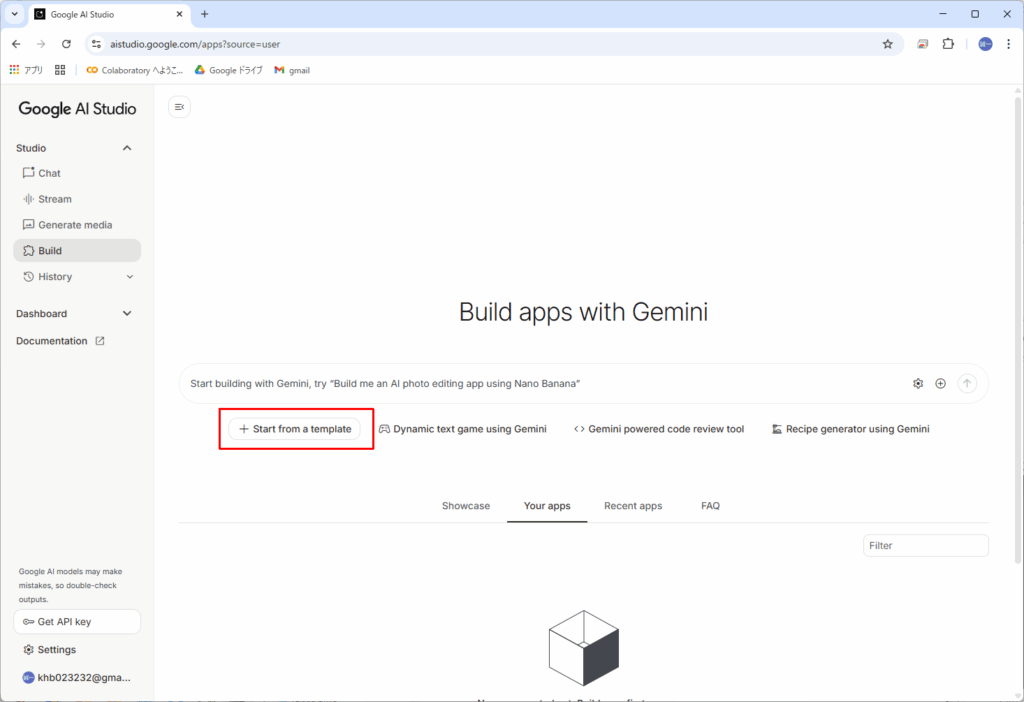Open the tab groups grid icon in bookmarks bar
Viewport: 1024px width, 702px height.
point(60,70)
